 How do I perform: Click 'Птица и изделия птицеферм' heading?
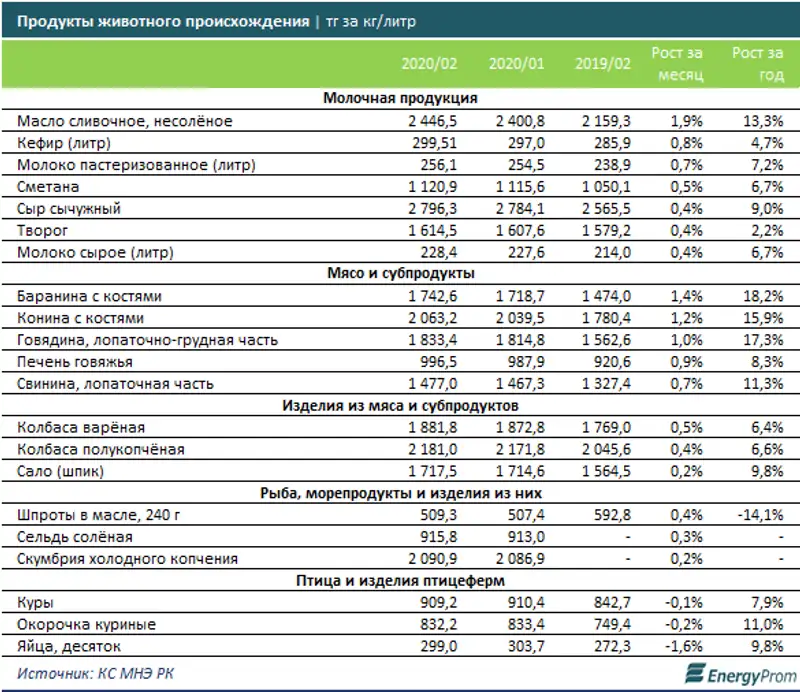pos(400,582)
